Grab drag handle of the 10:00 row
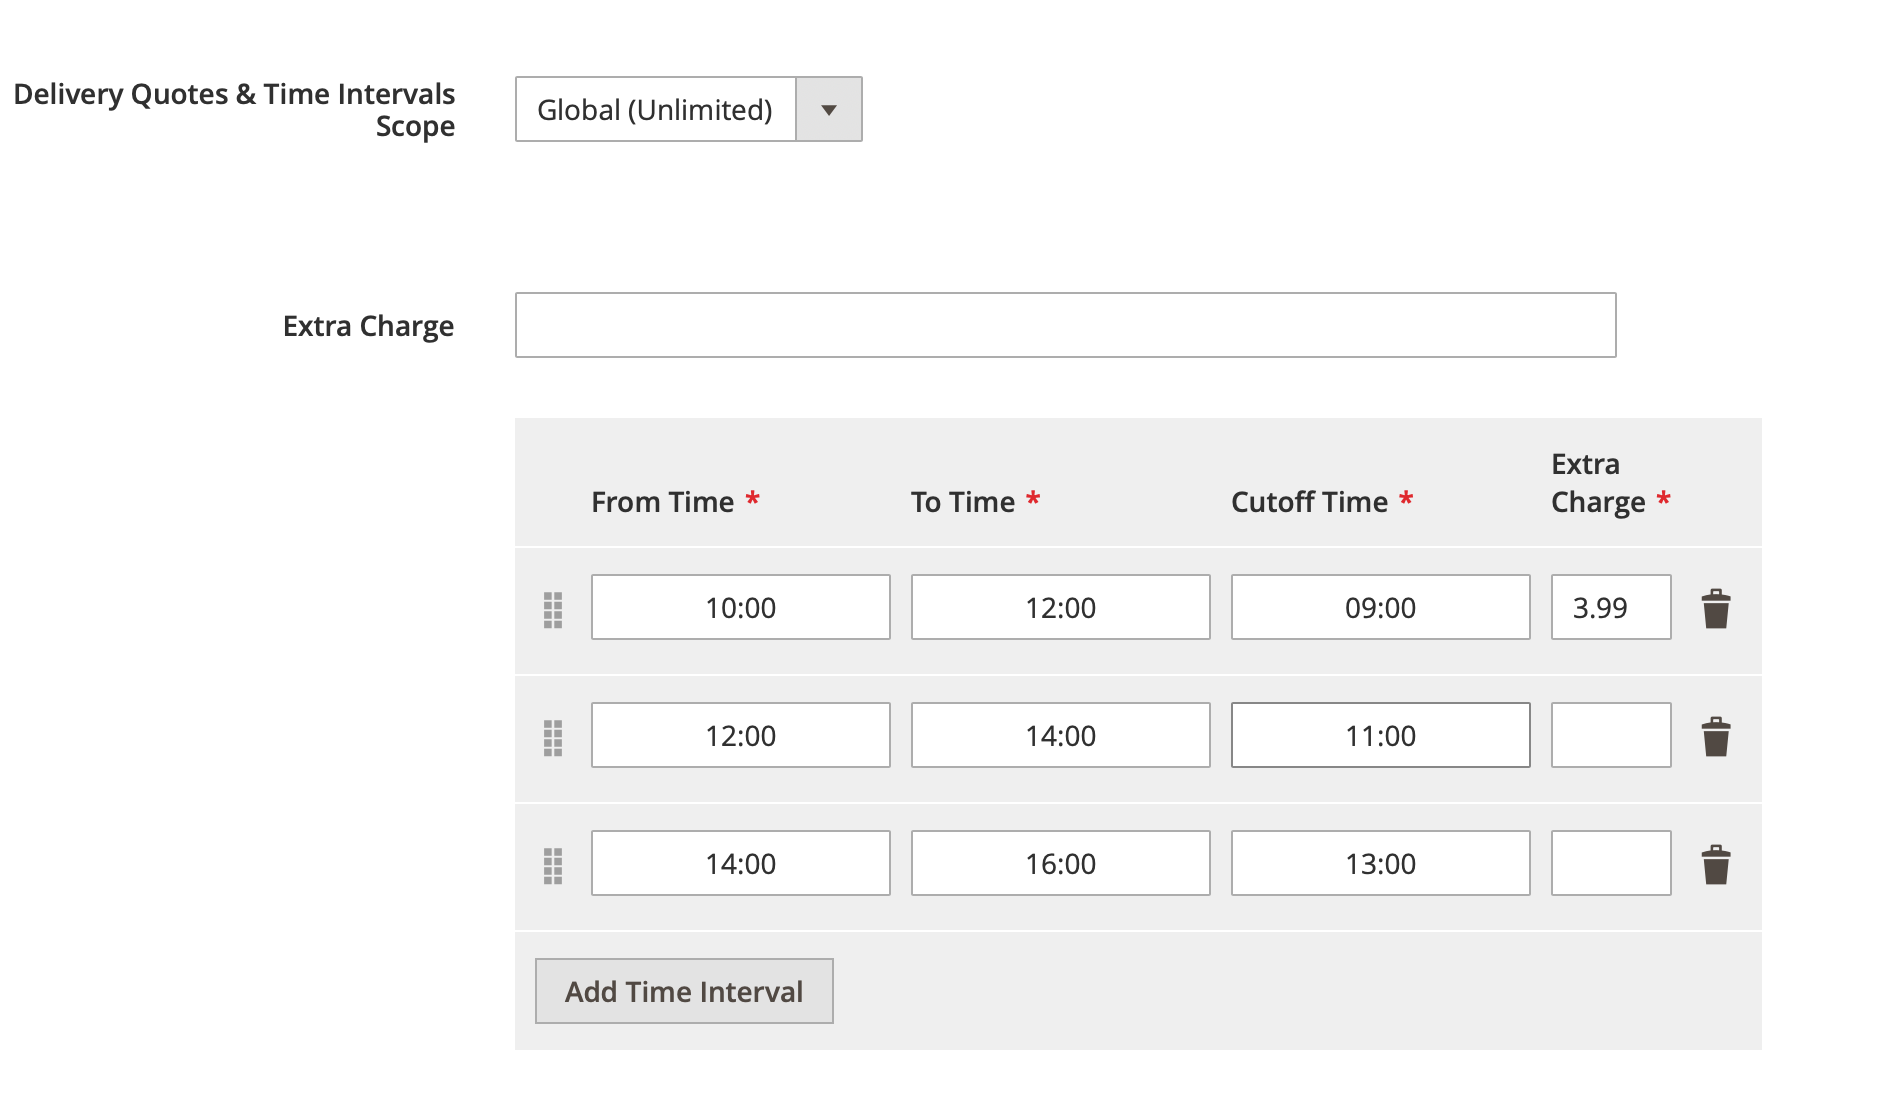The width and height of the screenshot is (1878, 1108). (x=553, y=609)
